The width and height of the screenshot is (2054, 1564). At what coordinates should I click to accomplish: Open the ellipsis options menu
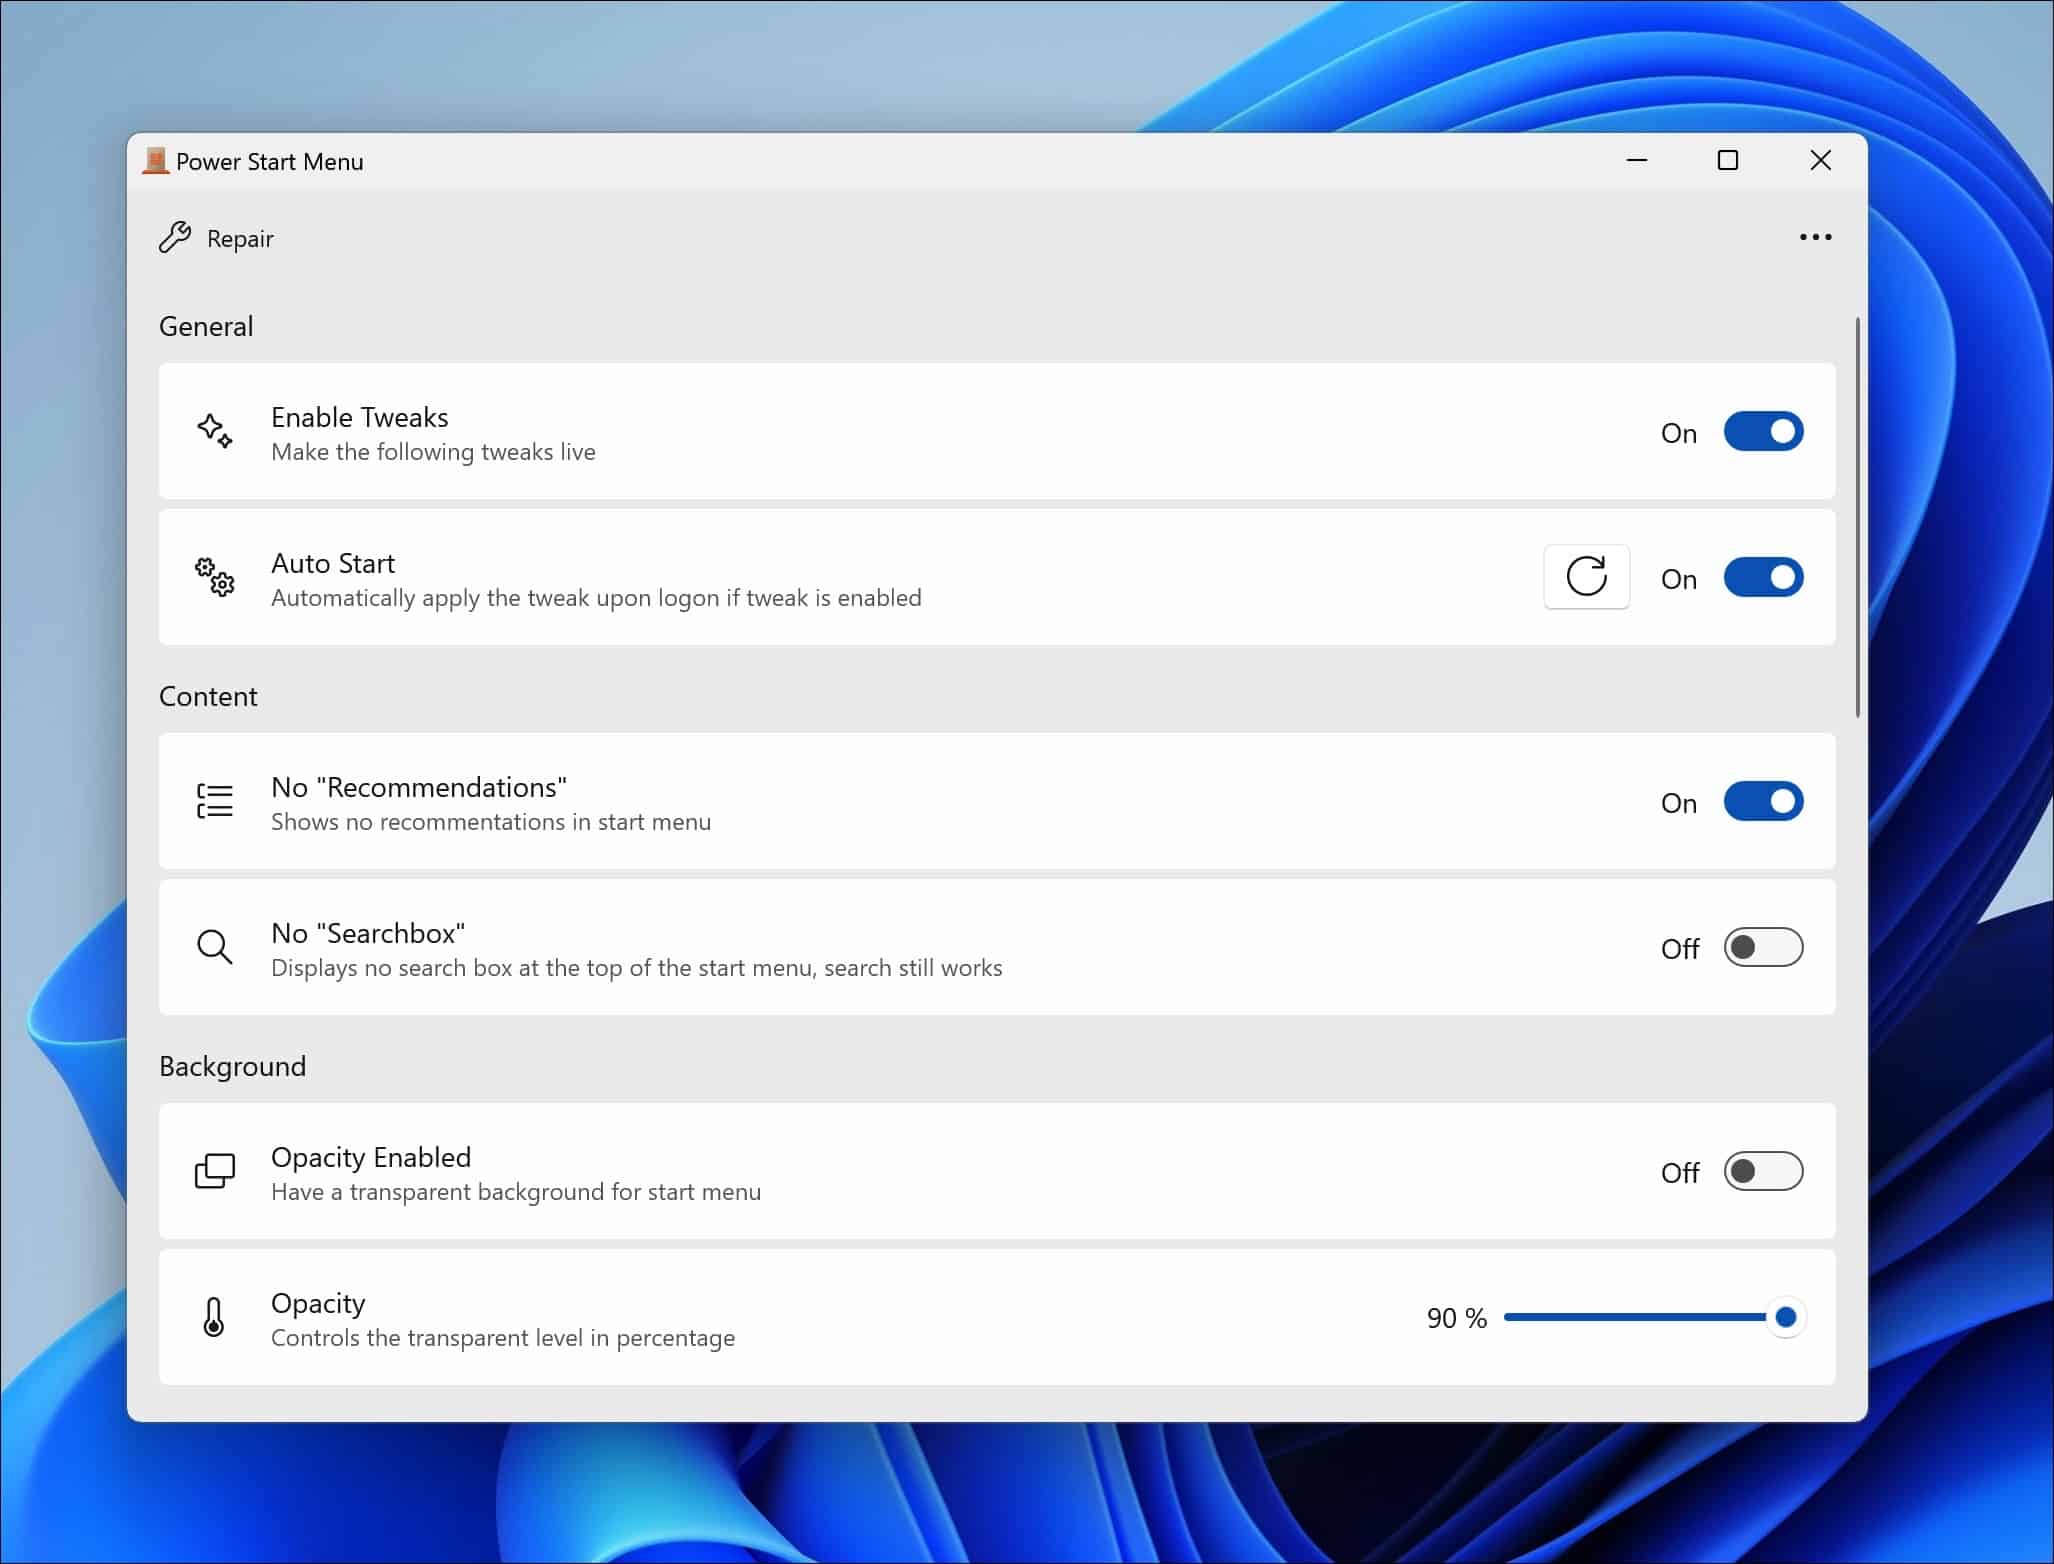coord(1814,237)
